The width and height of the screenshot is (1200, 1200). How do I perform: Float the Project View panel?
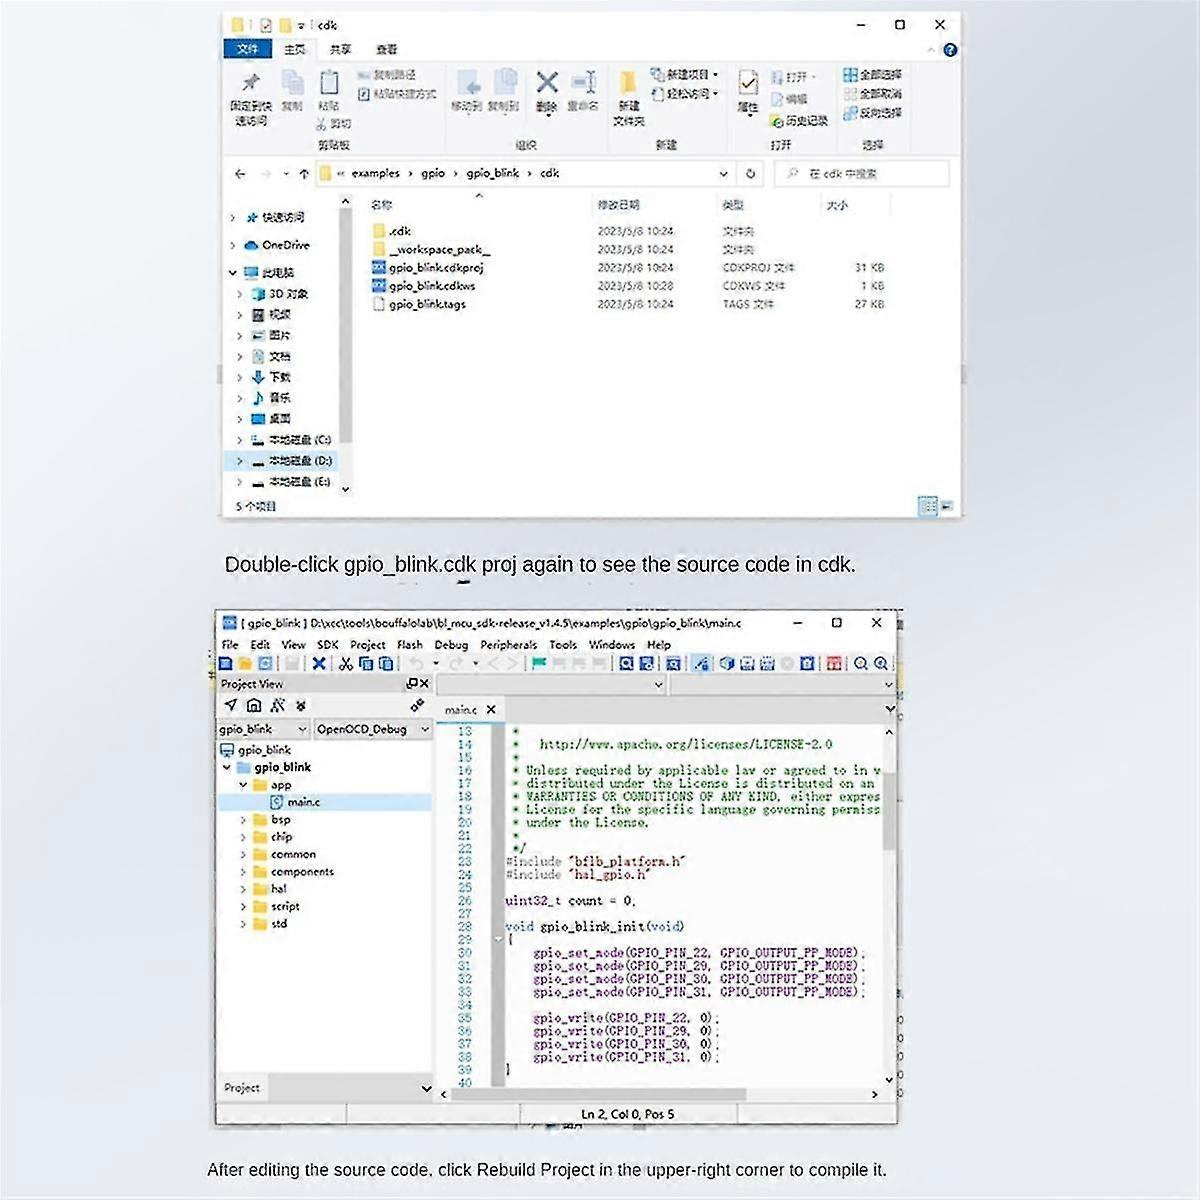click(x=412, y=684)
